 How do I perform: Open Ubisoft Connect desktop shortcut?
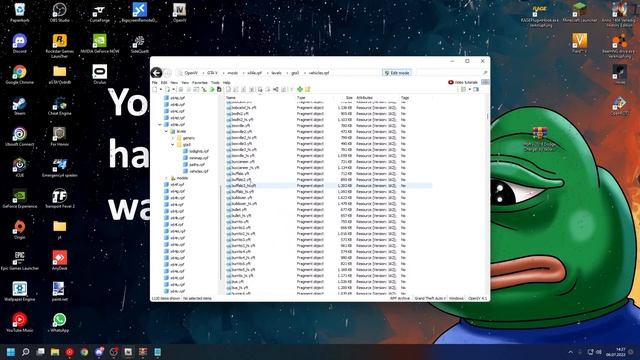click(19, 137)
